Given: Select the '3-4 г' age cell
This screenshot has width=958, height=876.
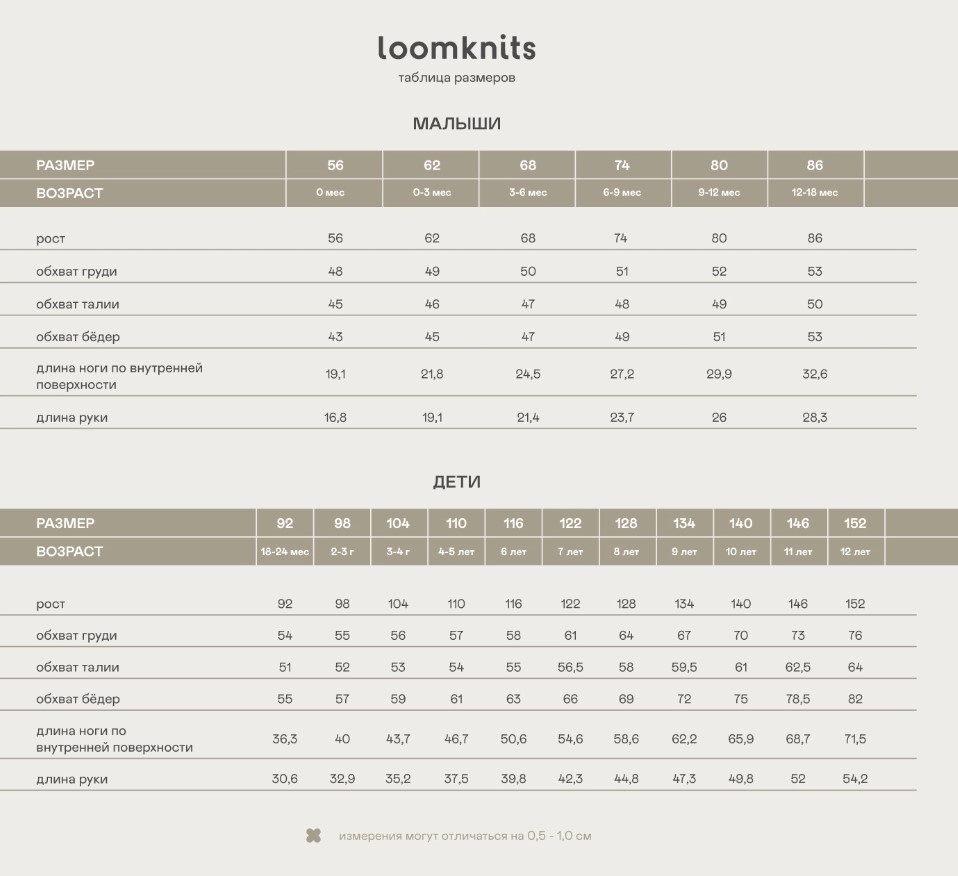Looking at the screenshot, I should 398,552.
